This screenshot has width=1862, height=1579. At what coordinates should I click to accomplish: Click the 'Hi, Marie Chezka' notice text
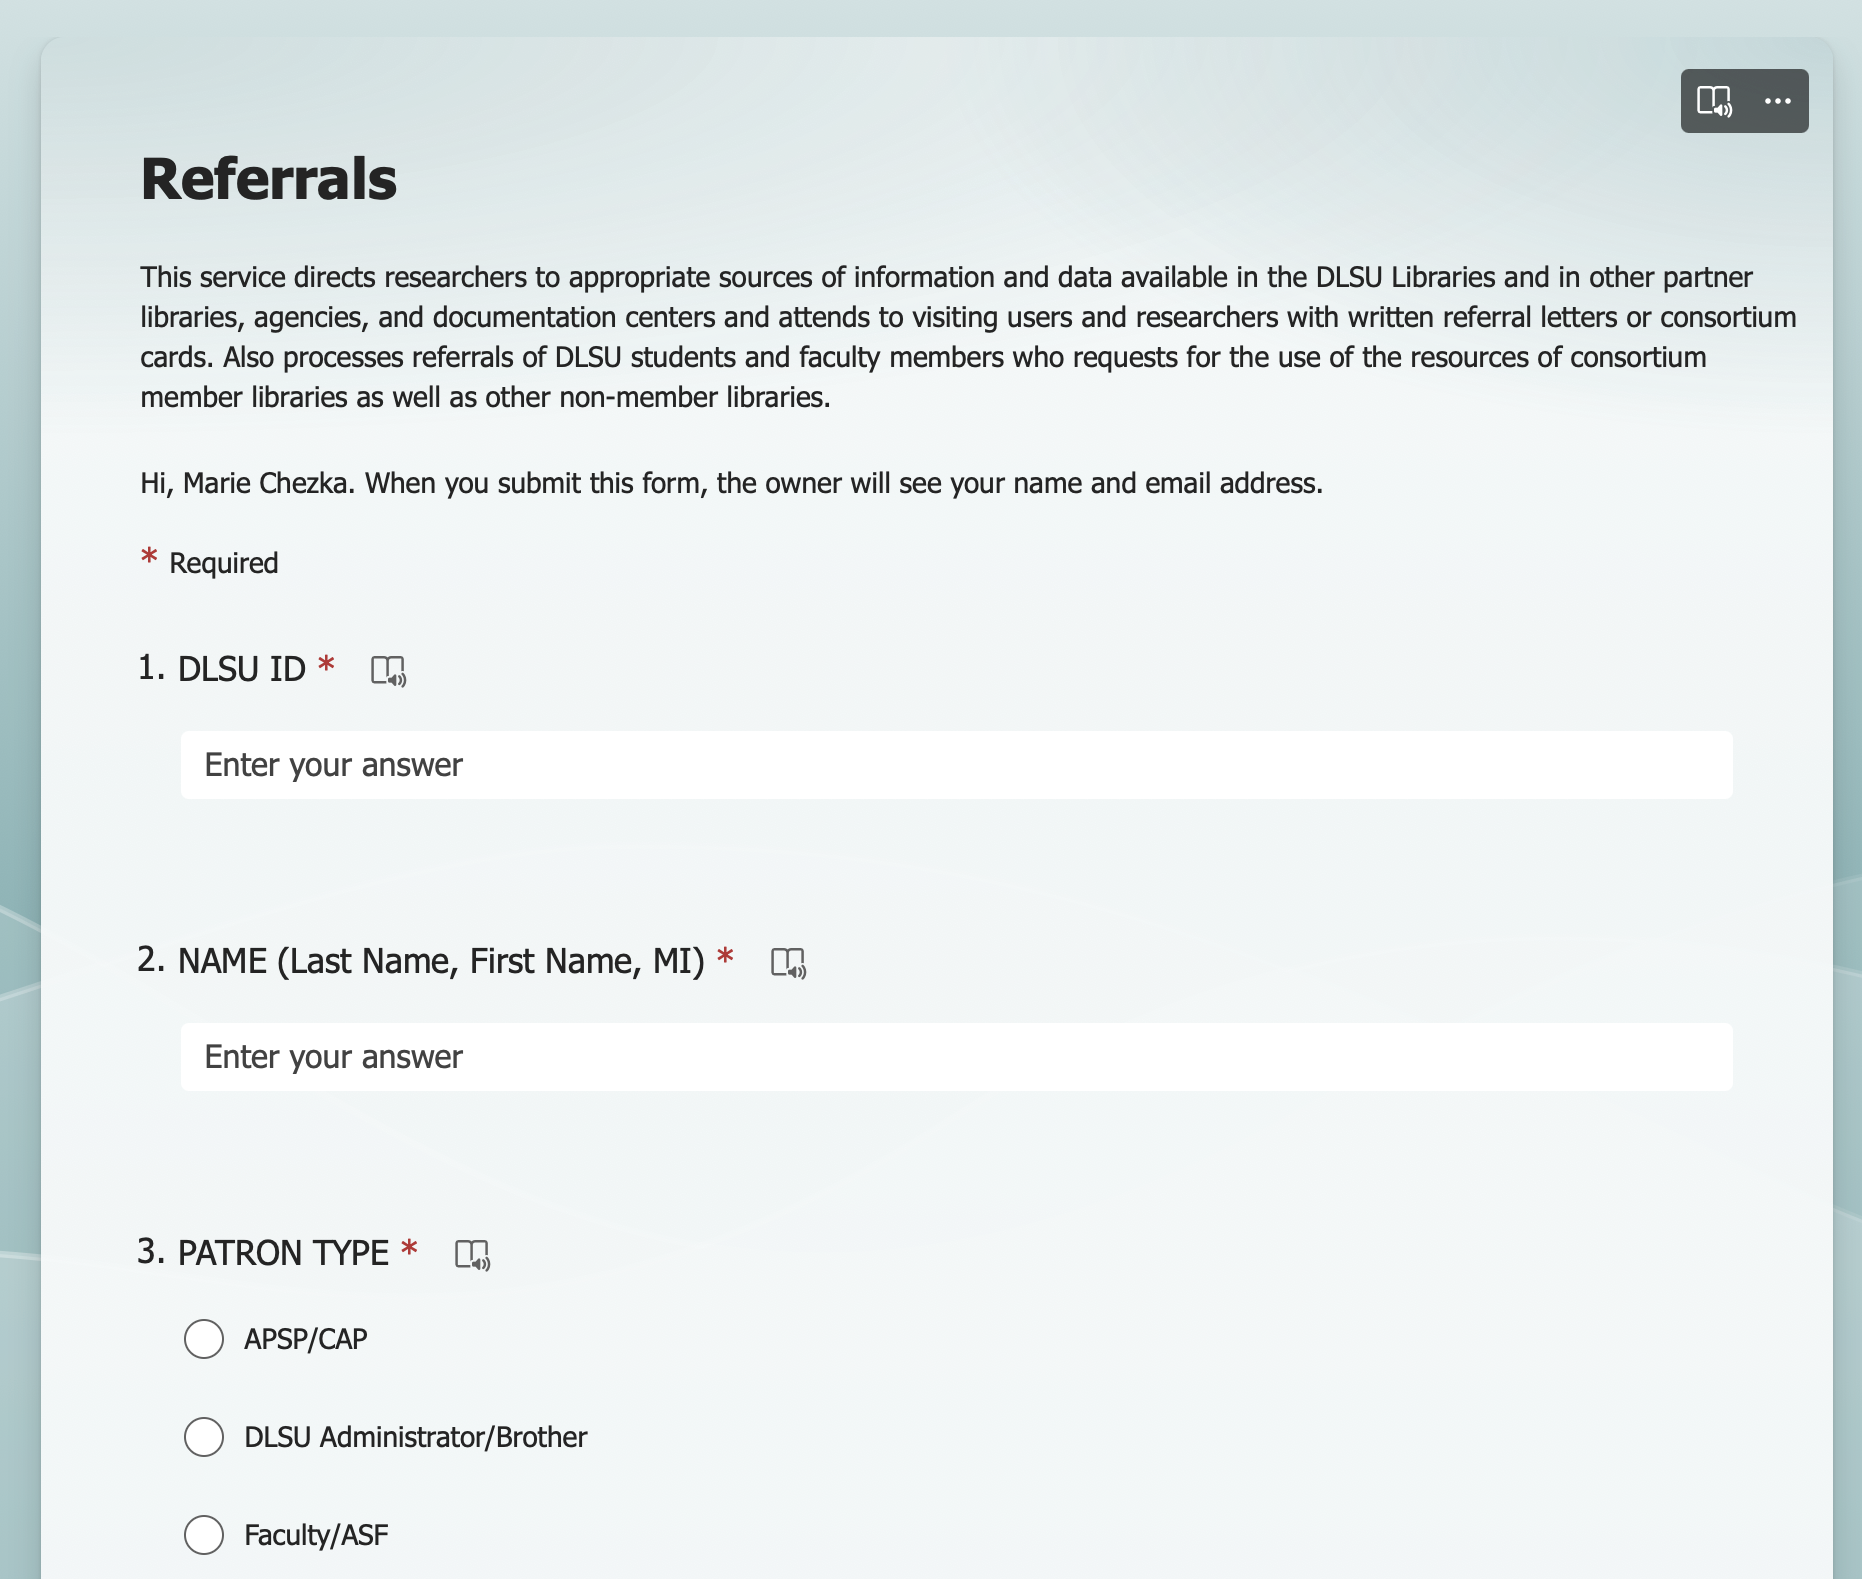tap(731, 484)
